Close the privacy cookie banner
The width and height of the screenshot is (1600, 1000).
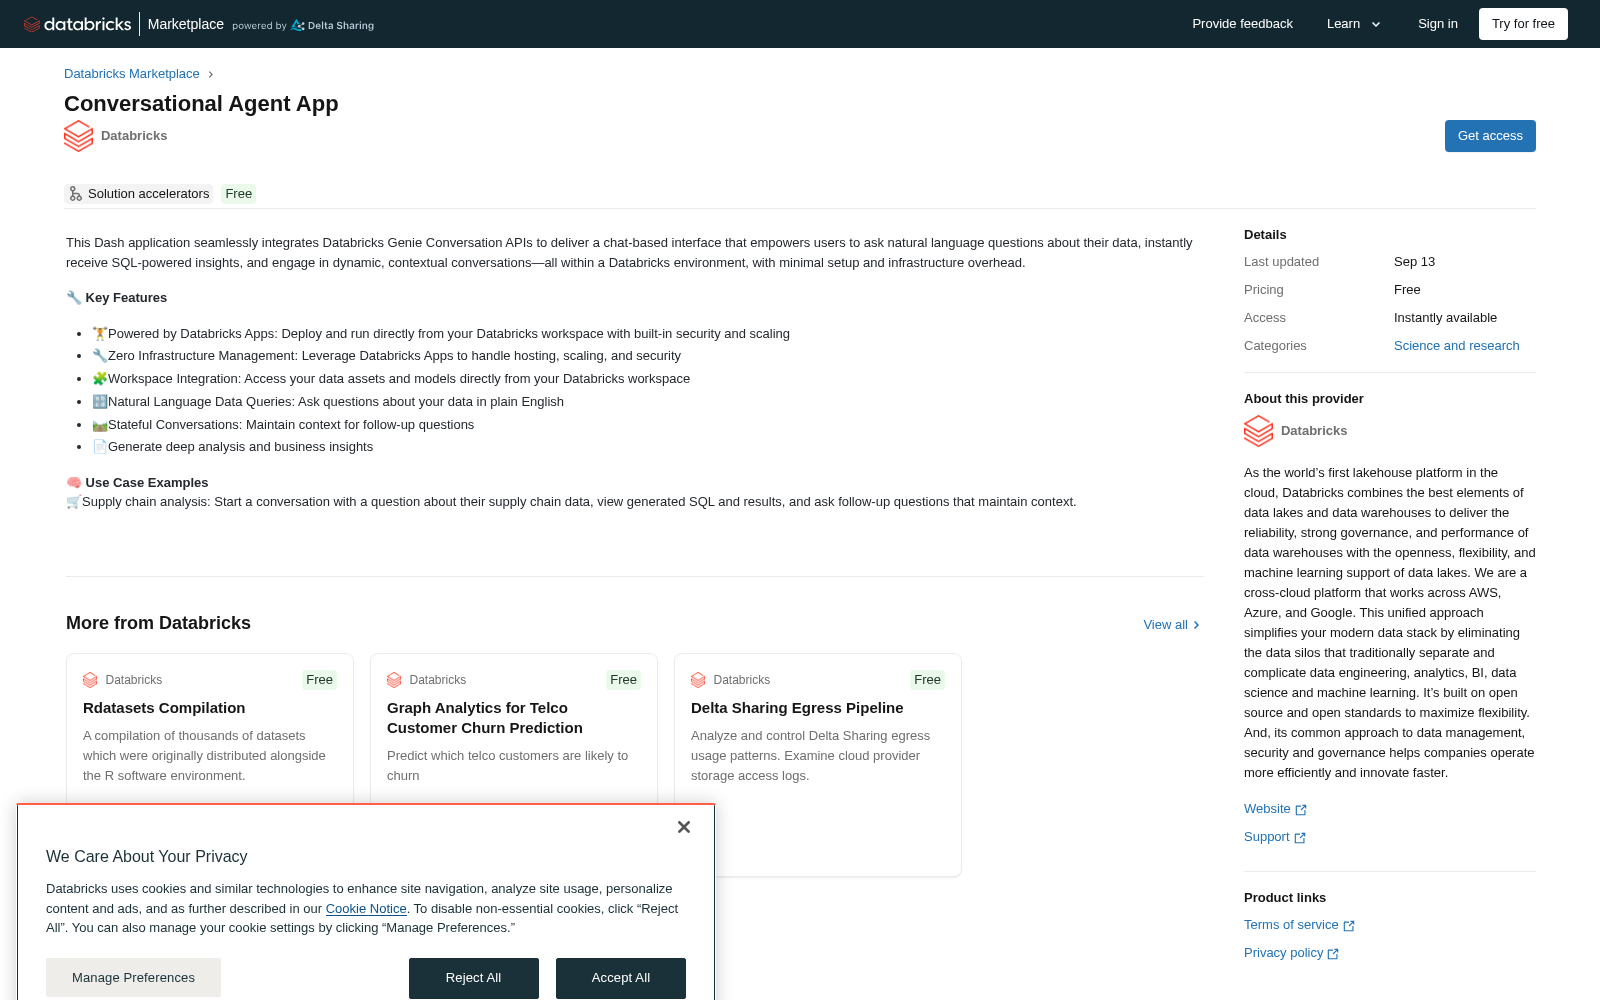[x=684, y=827]
